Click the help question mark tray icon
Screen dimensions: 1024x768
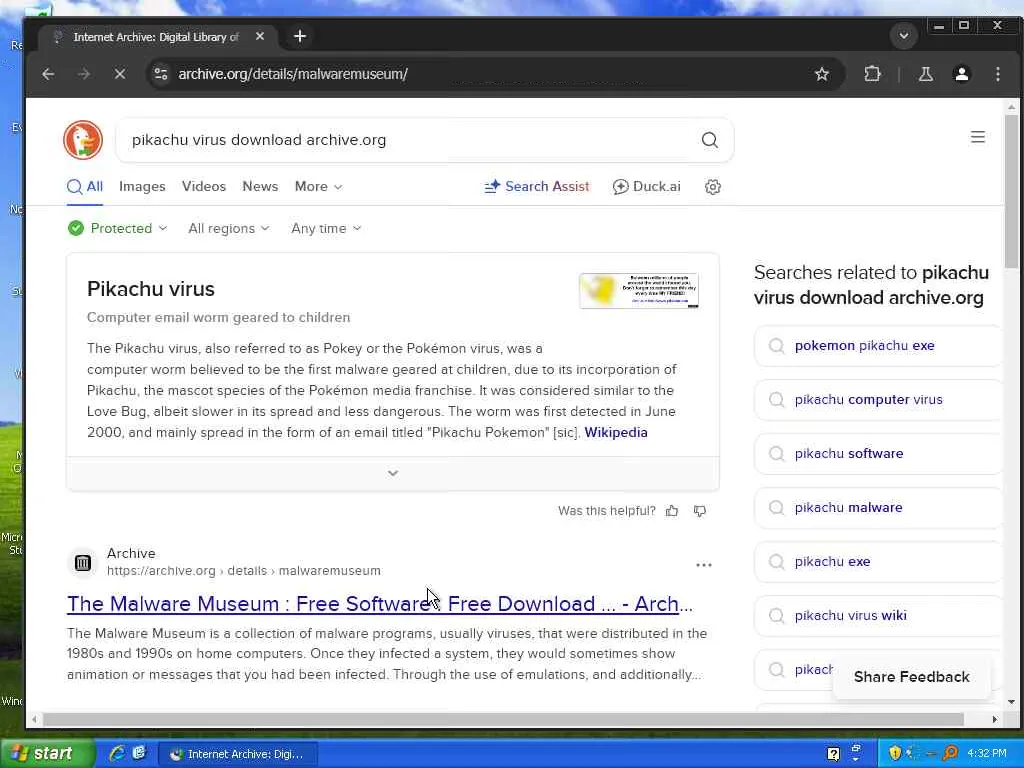833,754
